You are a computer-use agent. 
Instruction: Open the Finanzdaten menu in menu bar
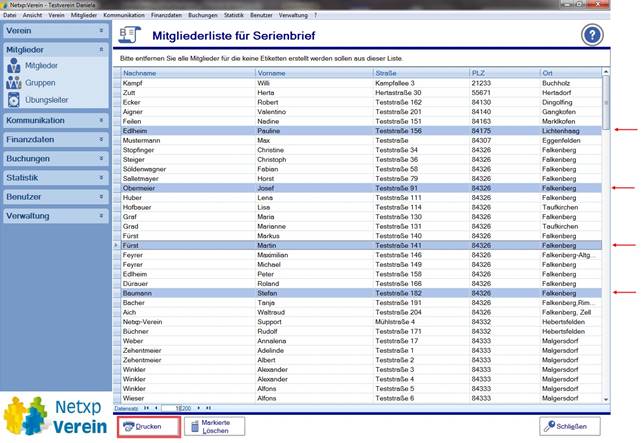(166, 15)
